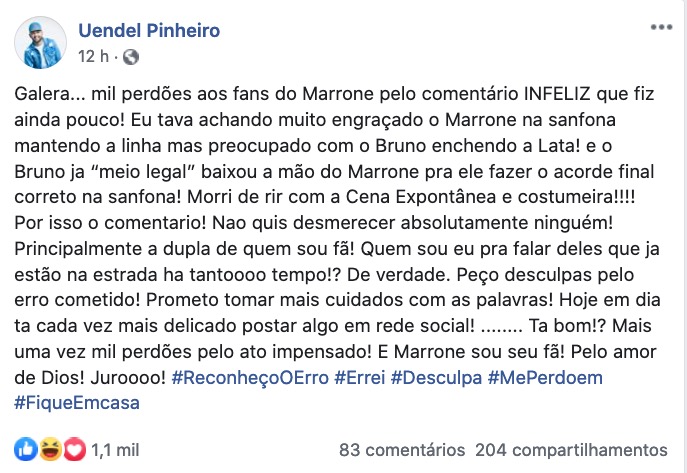Click the blue Like reaction icon

27,449
